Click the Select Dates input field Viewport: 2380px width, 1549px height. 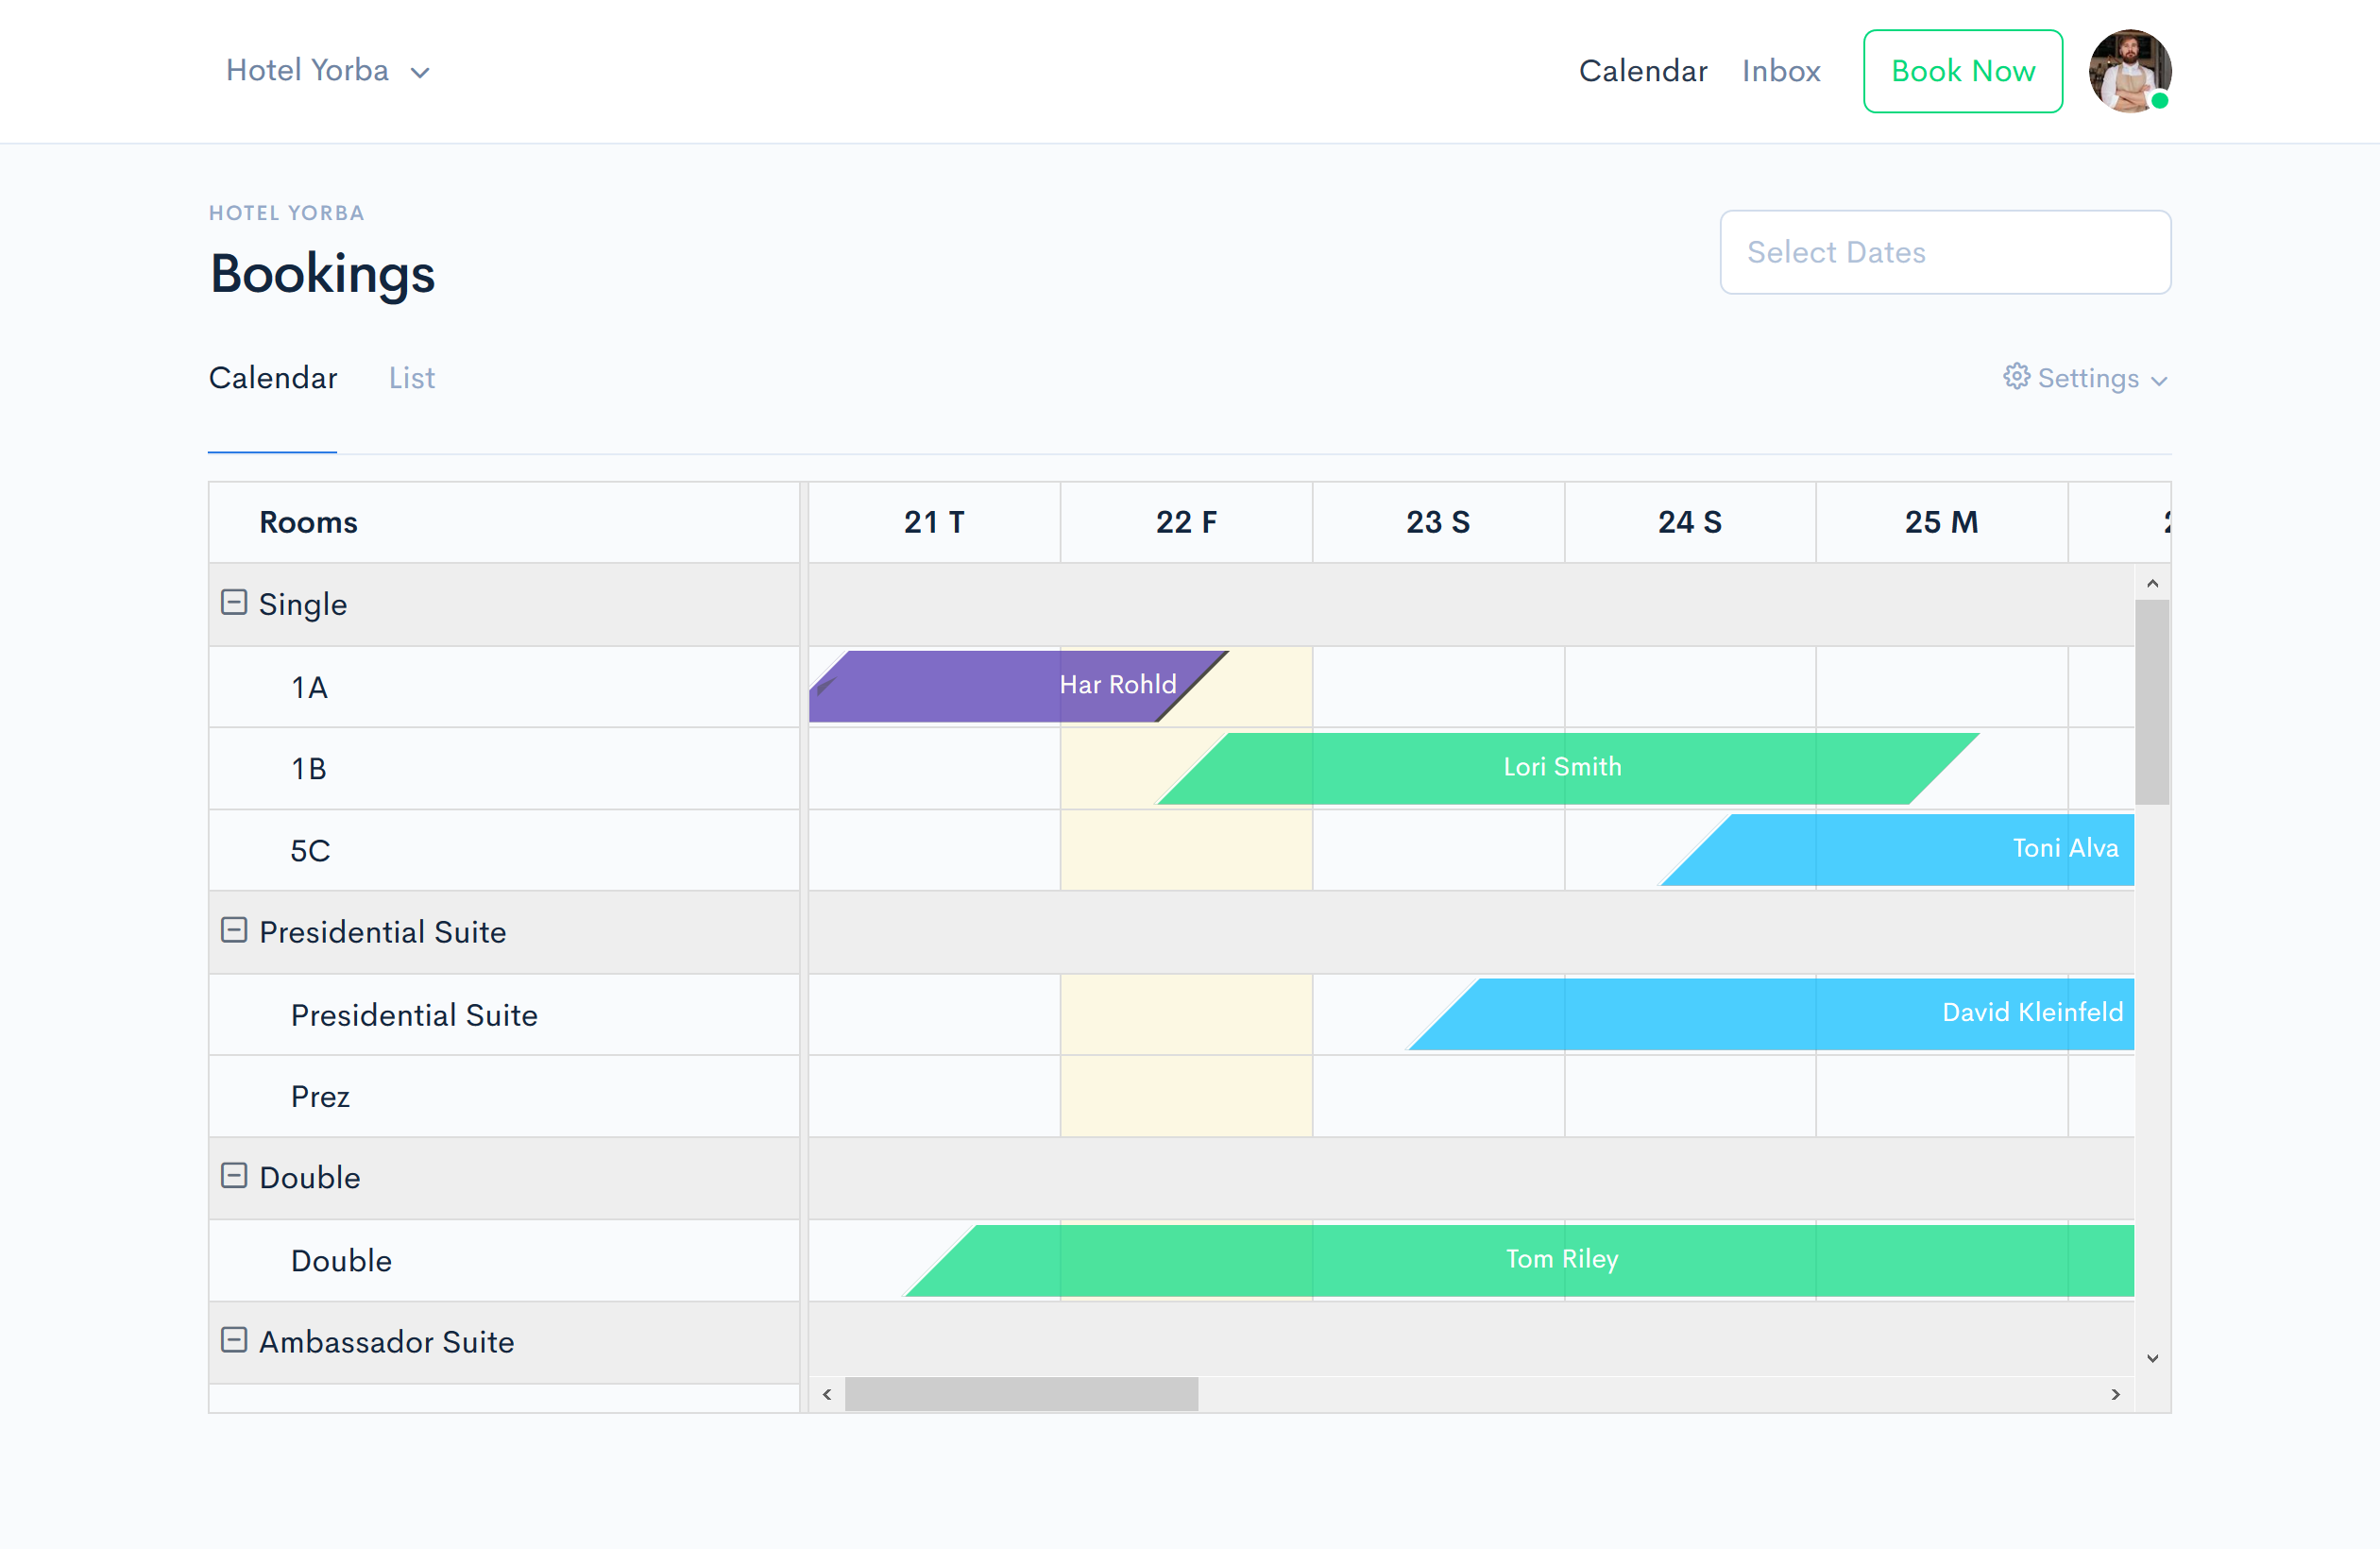1943,251
